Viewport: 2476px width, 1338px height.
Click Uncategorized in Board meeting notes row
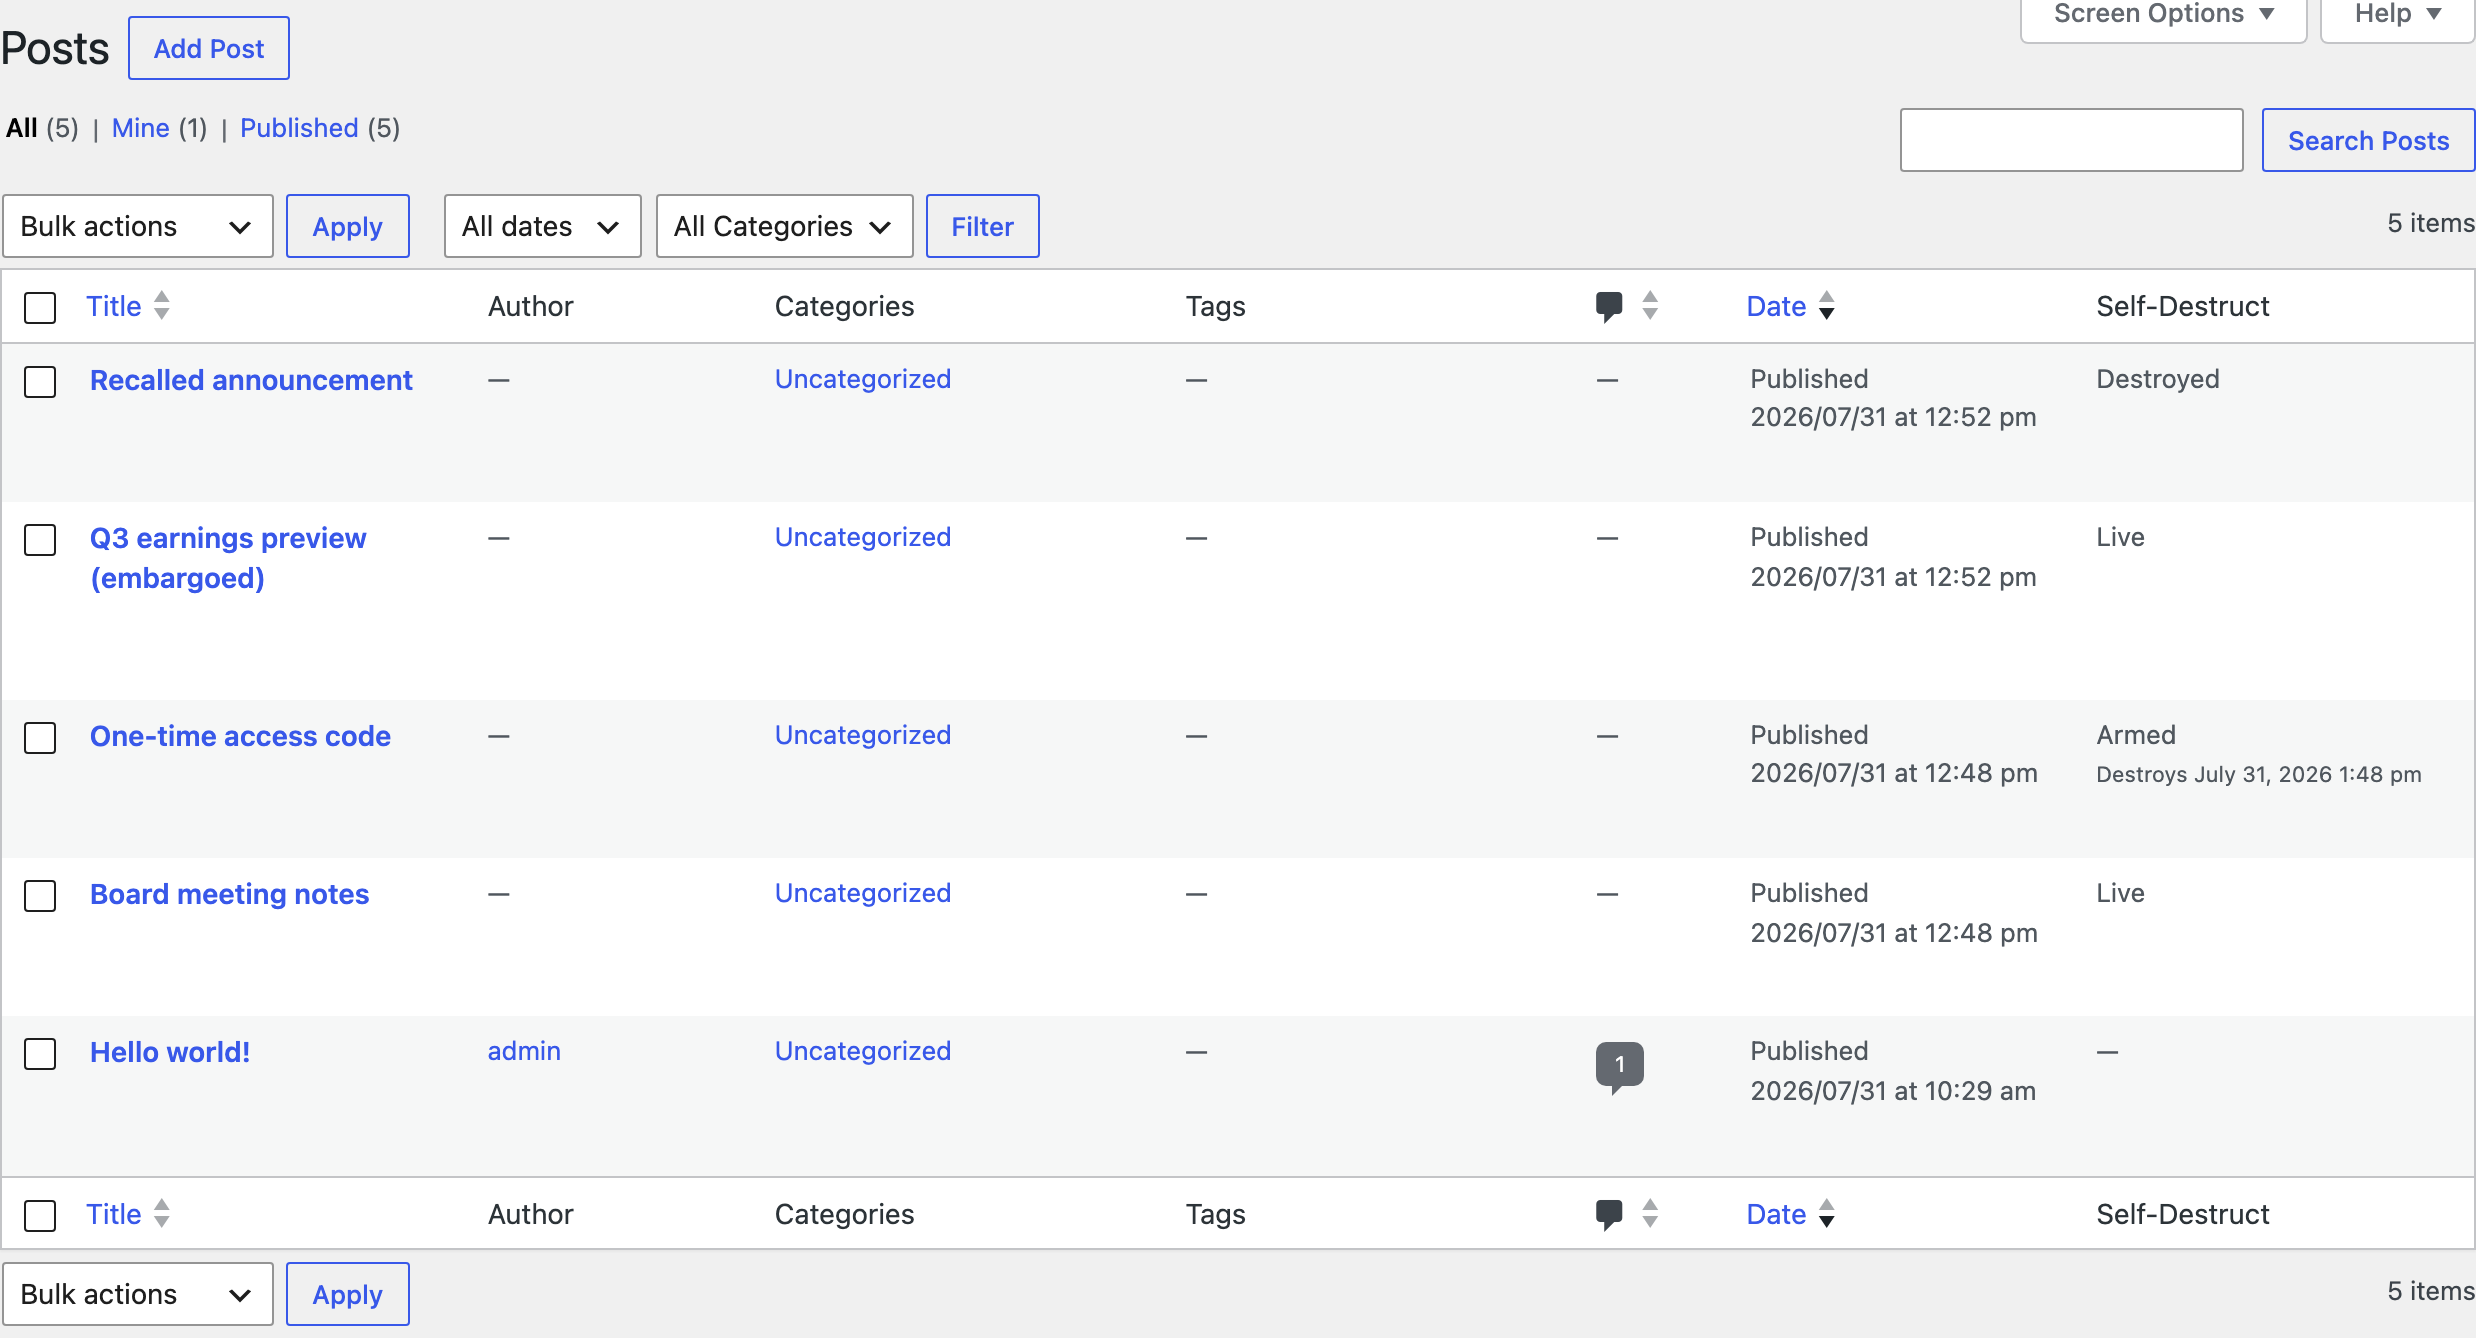point(863,893)
